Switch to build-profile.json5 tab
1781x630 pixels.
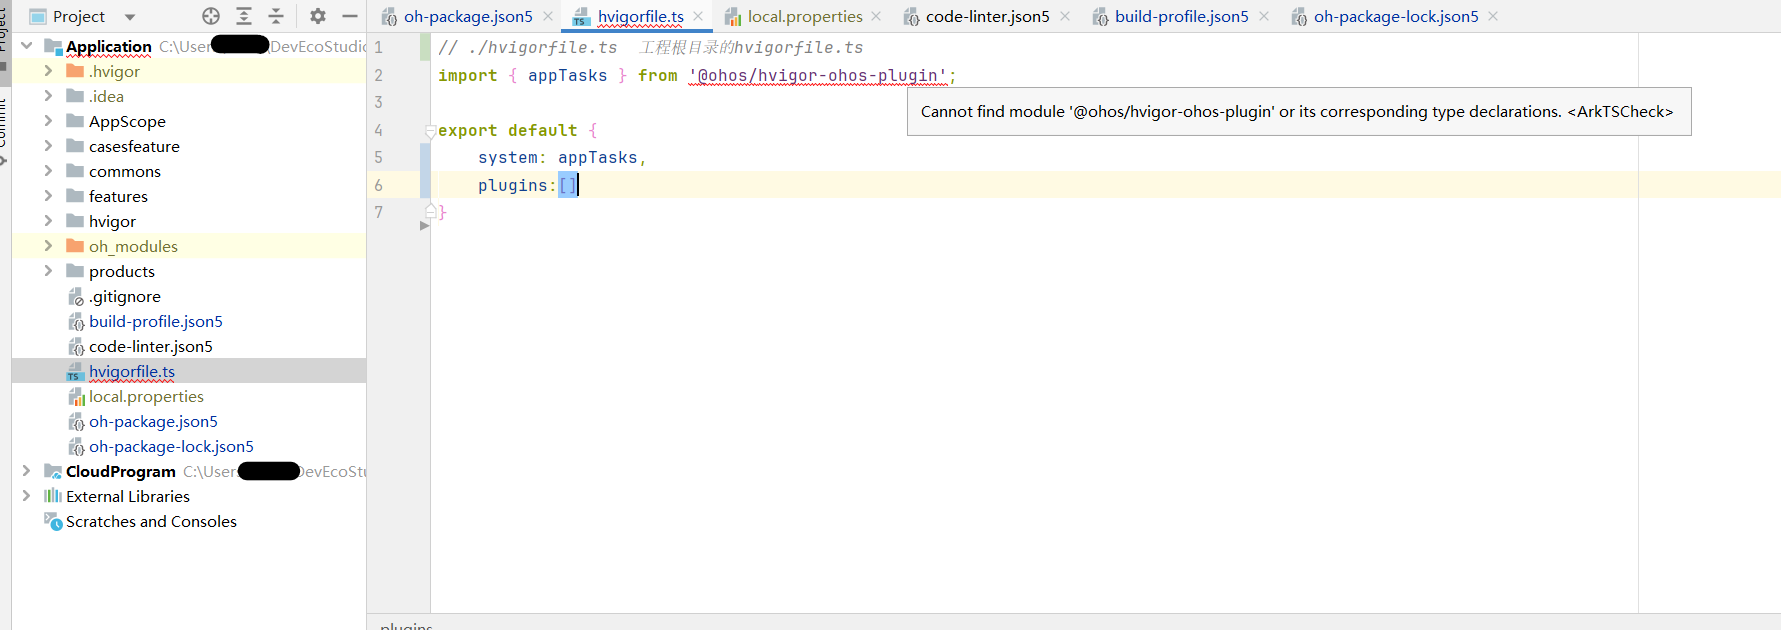coord(1182,16)
